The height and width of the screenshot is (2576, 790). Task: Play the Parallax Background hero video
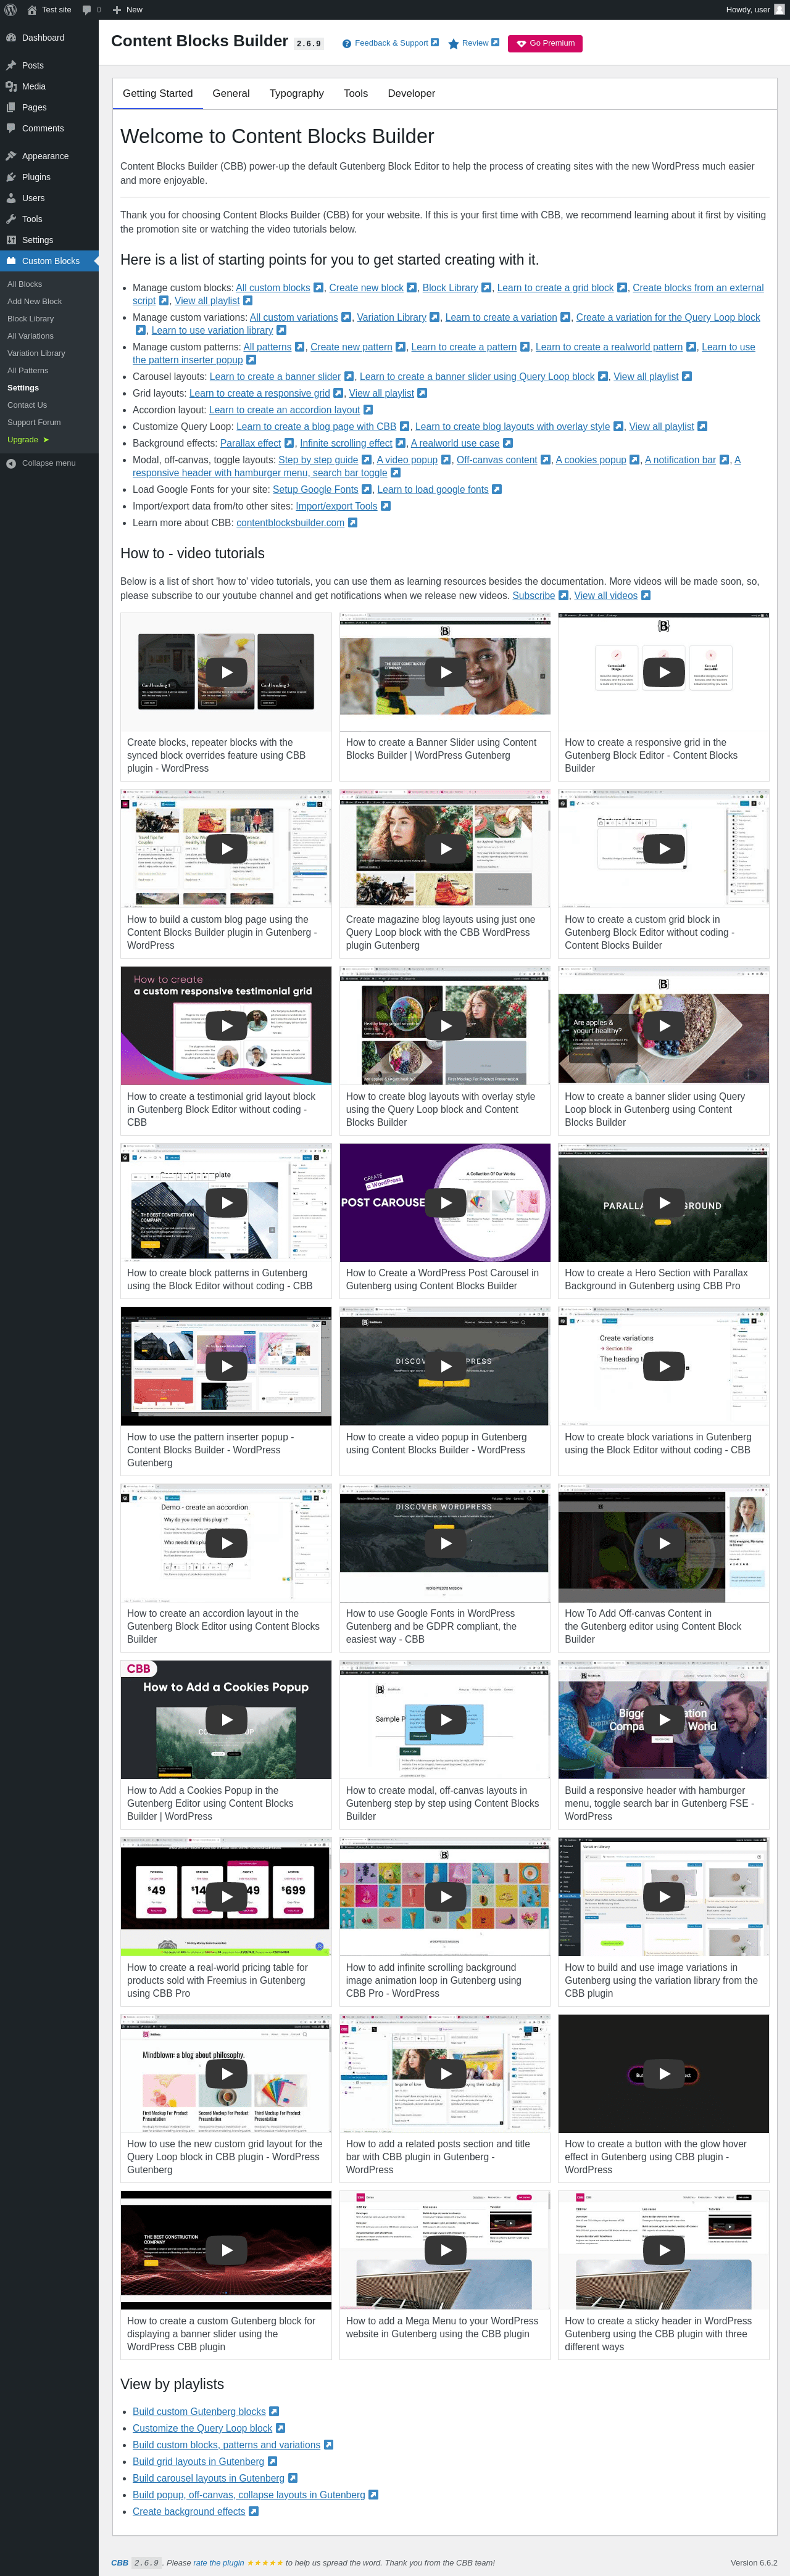click(664, 1203)
